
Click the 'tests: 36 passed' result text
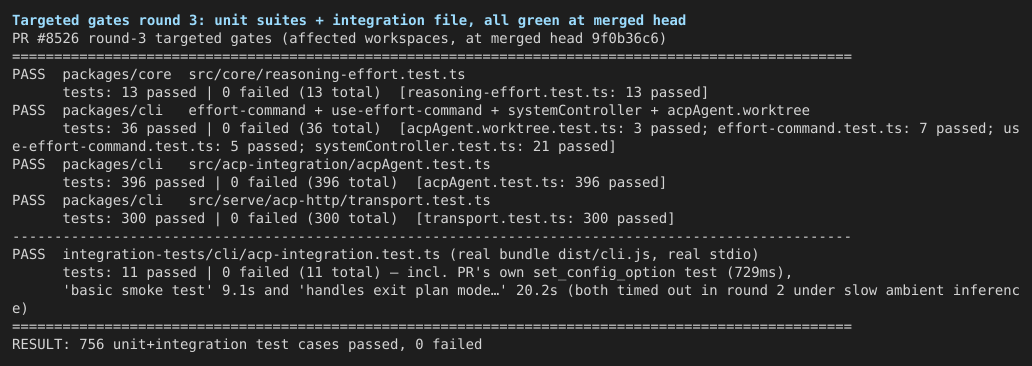pyautogui.click(x=130, y=128)
